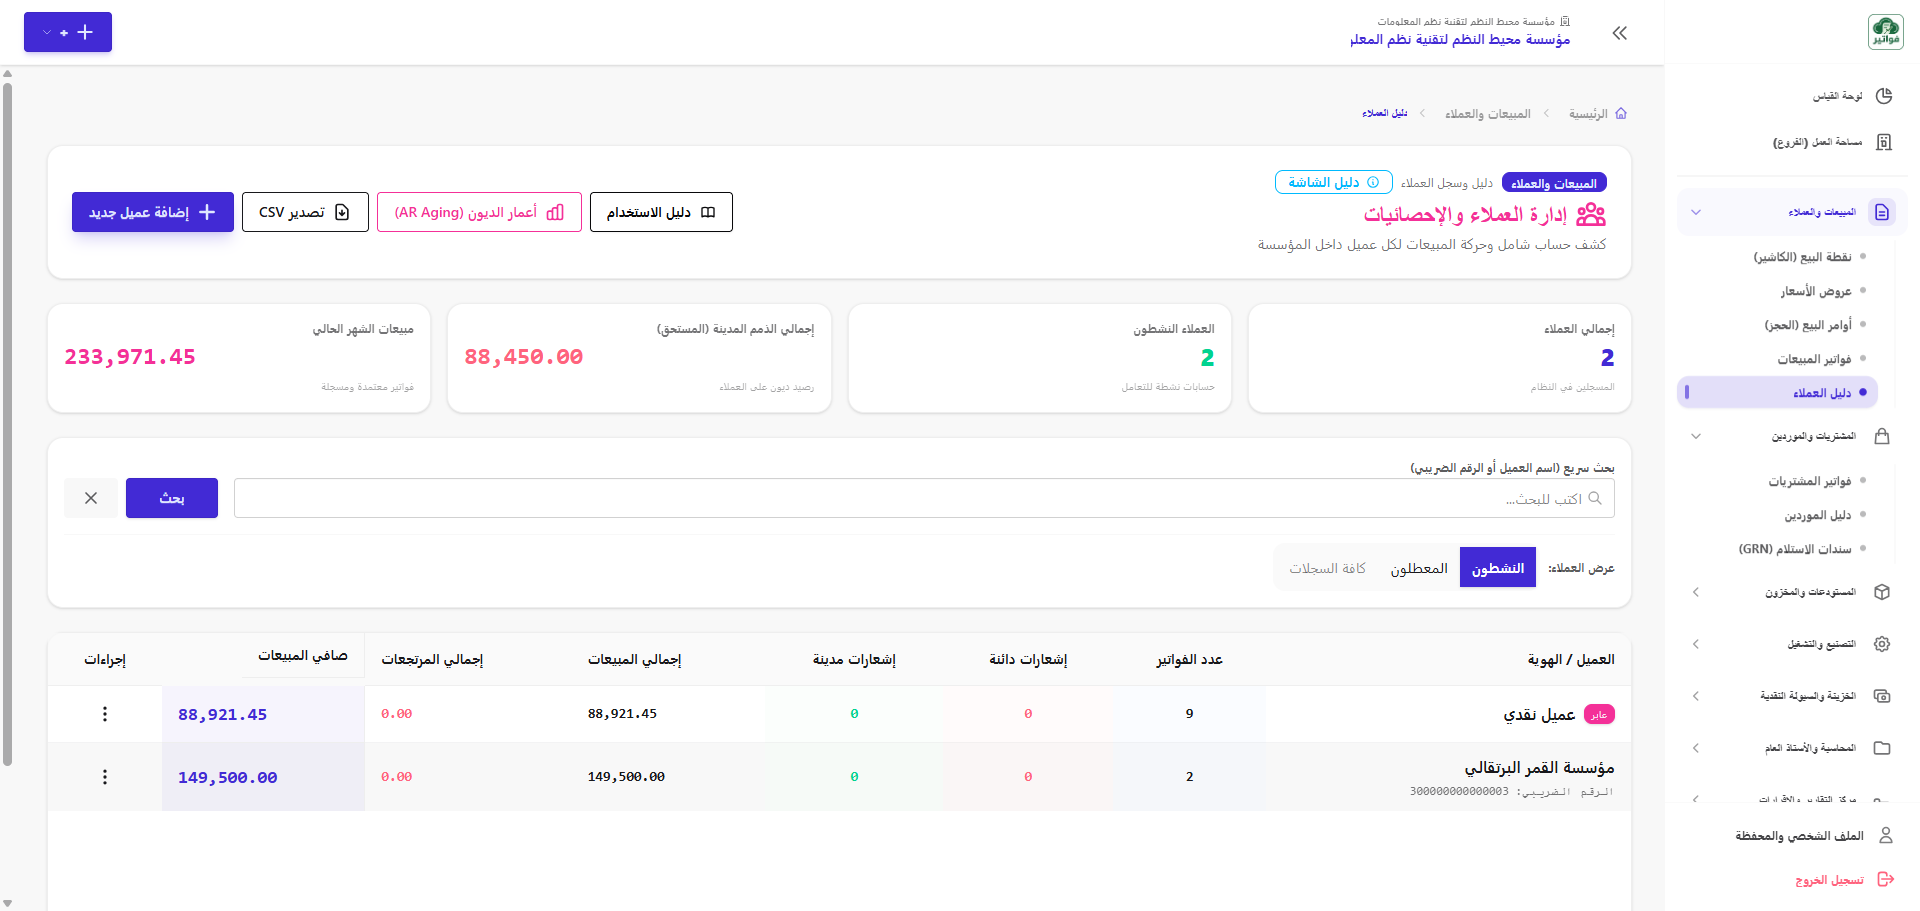1920x911 pixels.
Task: Select the النشطون filter tab
Action: (1497, 568)
